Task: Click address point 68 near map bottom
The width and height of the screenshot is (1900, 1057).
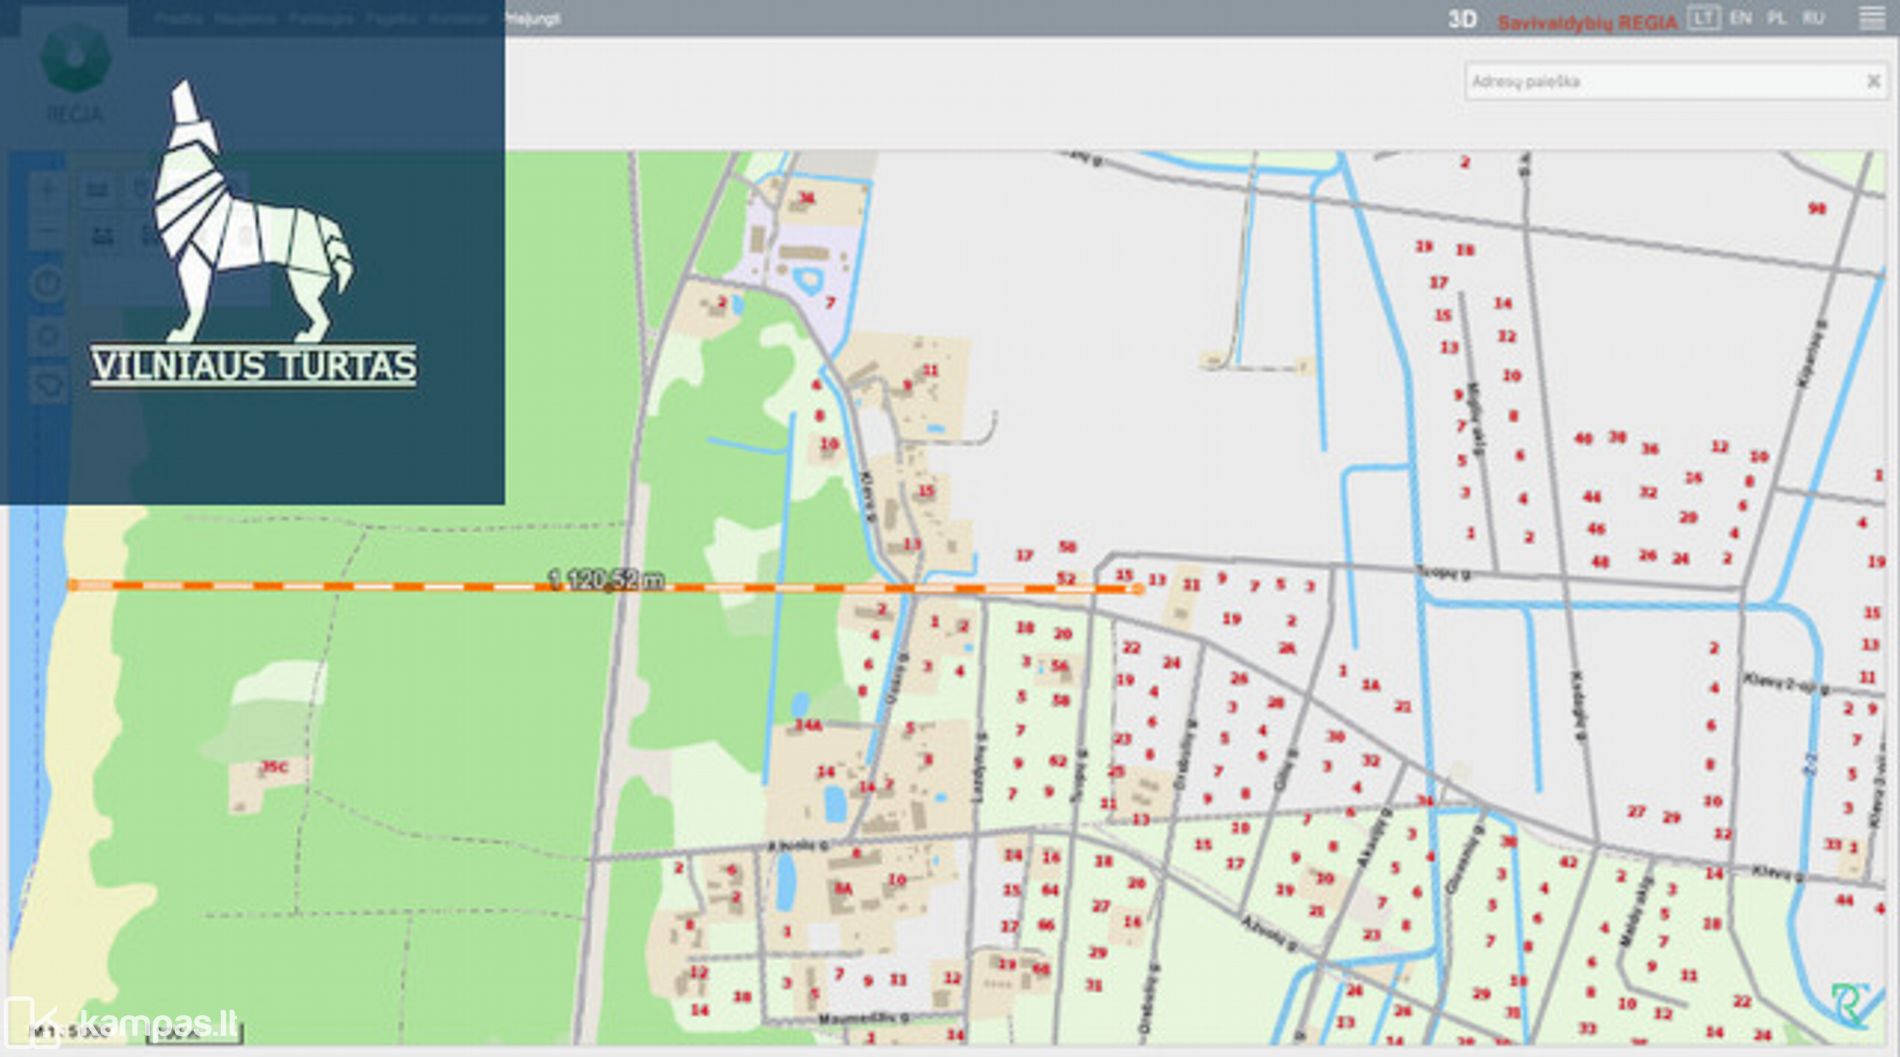Action: point(1040,969)
